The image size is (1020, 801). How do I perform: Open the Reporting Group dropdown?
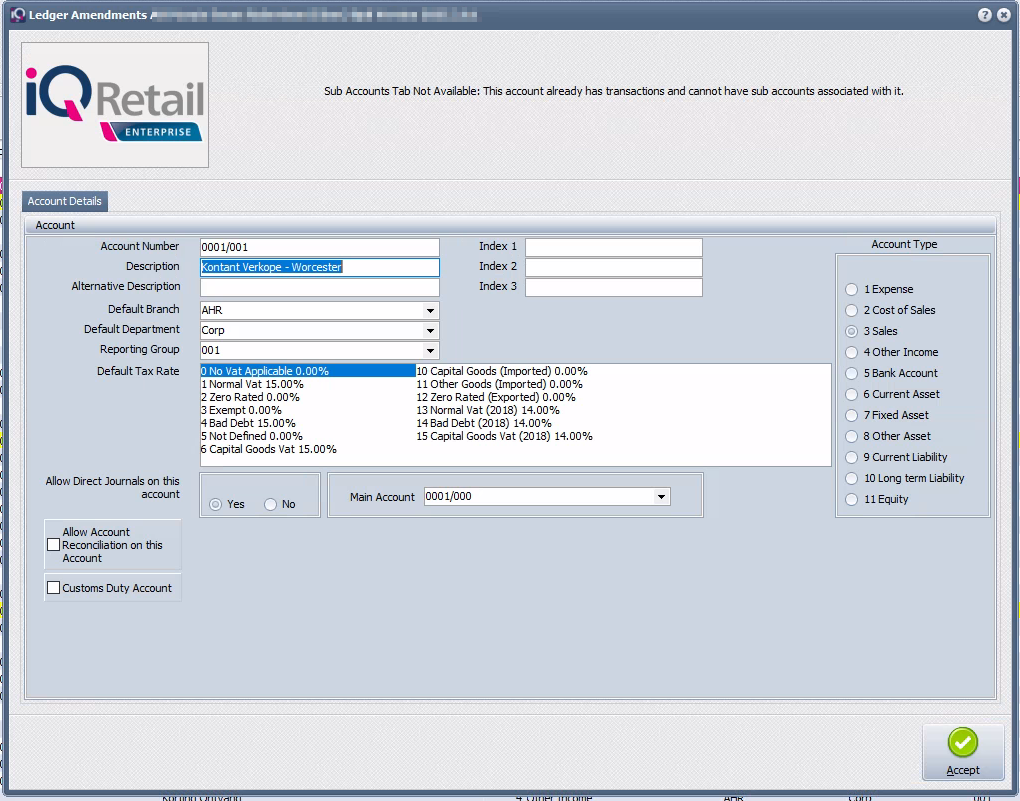[x=430, y=351]
